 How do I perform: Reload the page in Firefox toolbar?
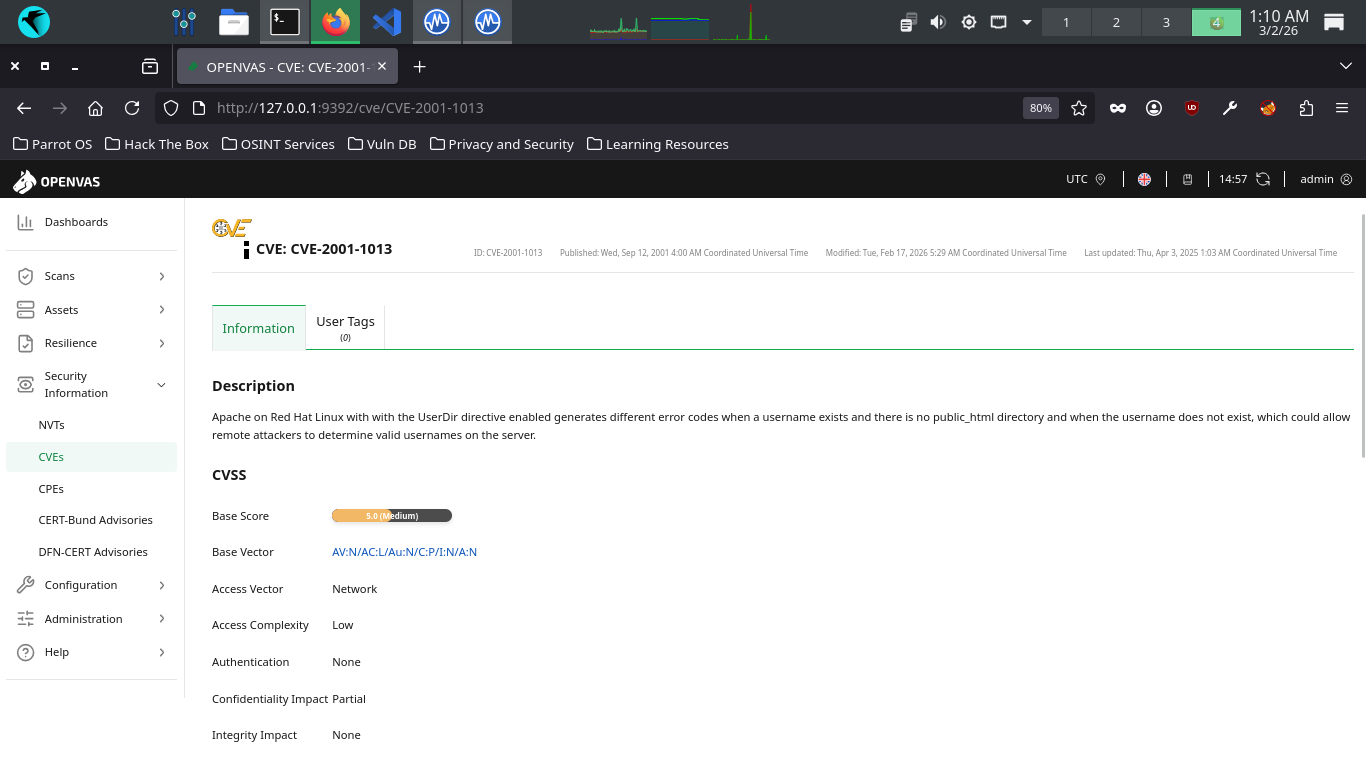(x=132, y=108)
